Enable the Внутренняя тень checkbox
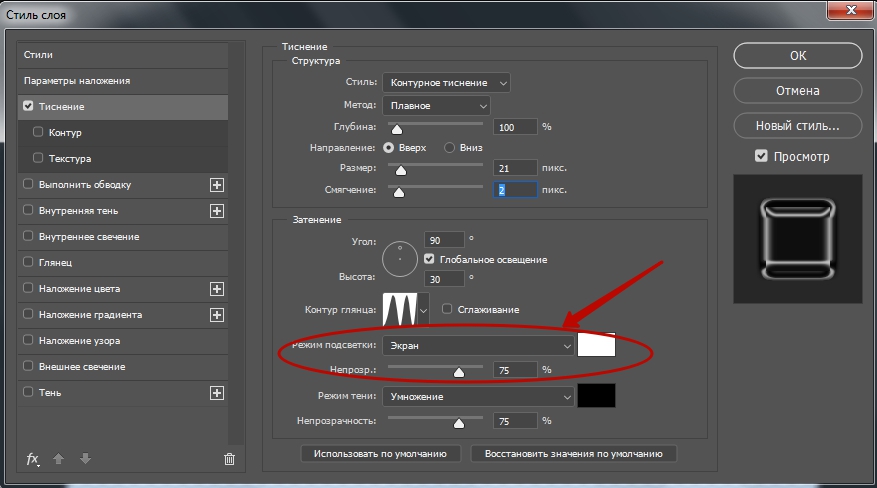Screen dimensions: 877x488 [28, 210]
